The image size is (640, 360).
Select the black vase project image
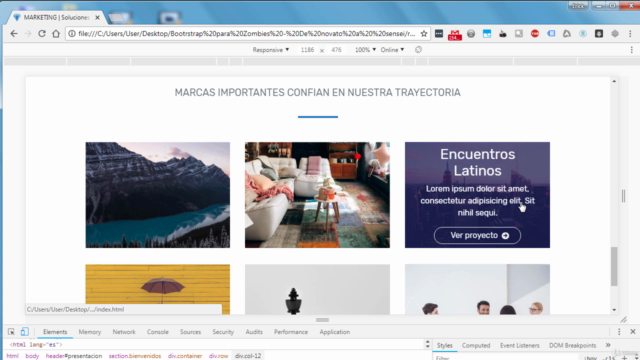pos(317,289)
